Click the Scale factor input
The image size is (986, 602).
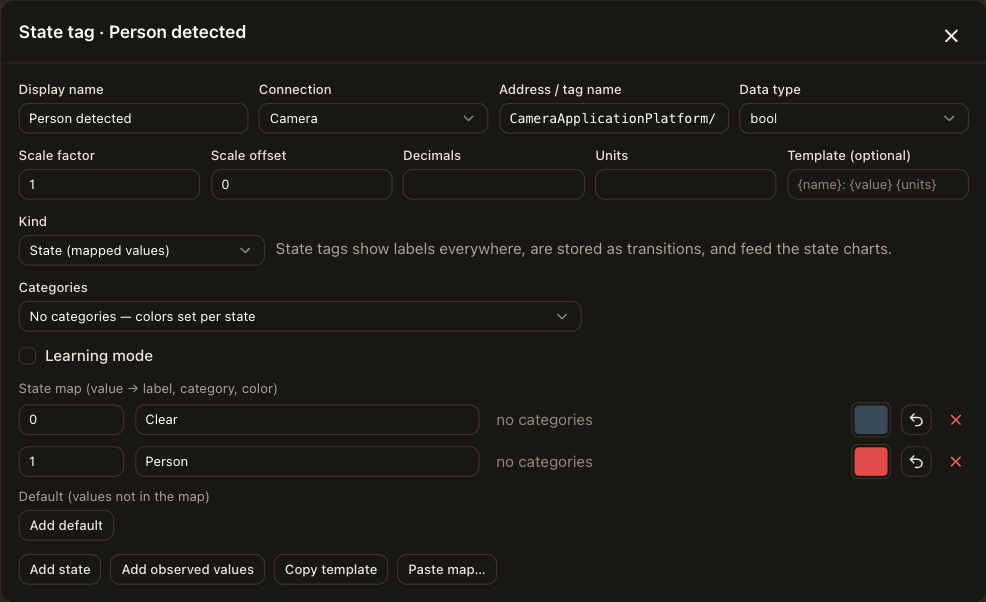[109, 184]
